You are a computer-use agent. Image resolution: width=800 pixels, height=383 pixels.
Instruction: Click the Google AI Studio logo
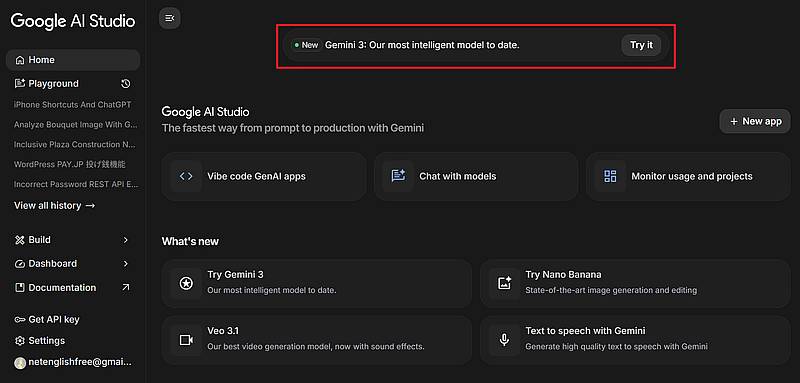(x=73, y=21)
